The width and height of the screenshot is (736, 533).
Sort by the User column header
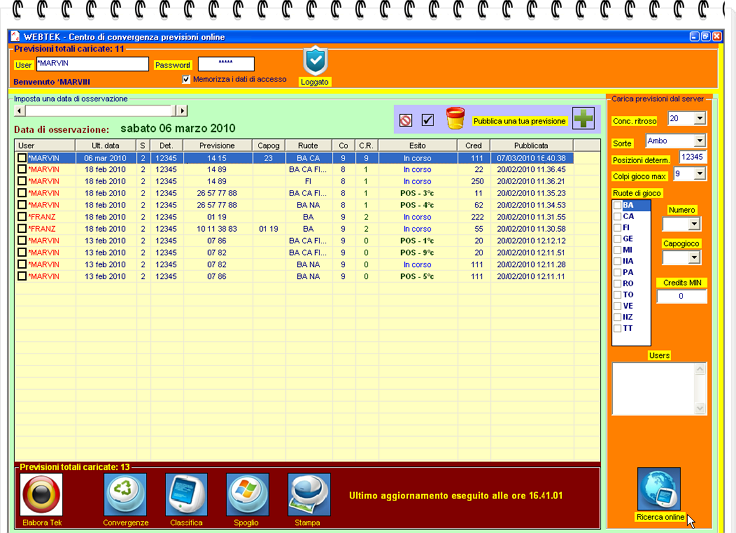45,145
